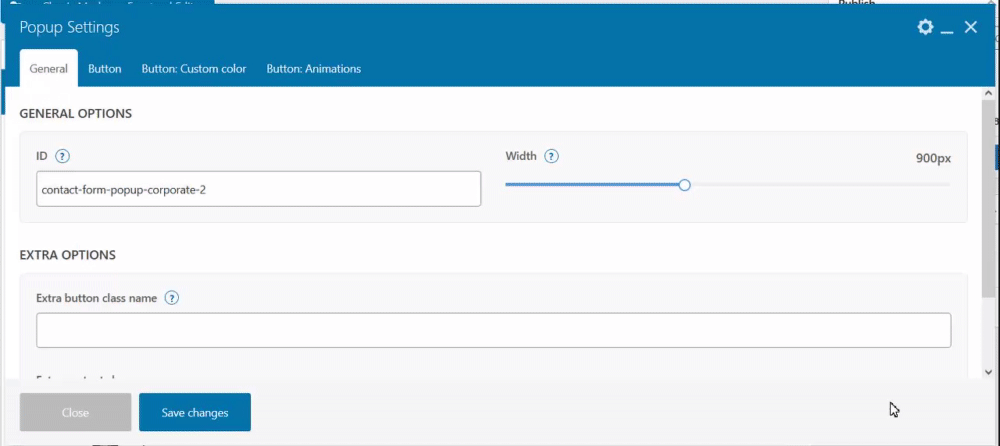Click the Extra button class name input
The image size is (1000, 446).
coord(494,330)
